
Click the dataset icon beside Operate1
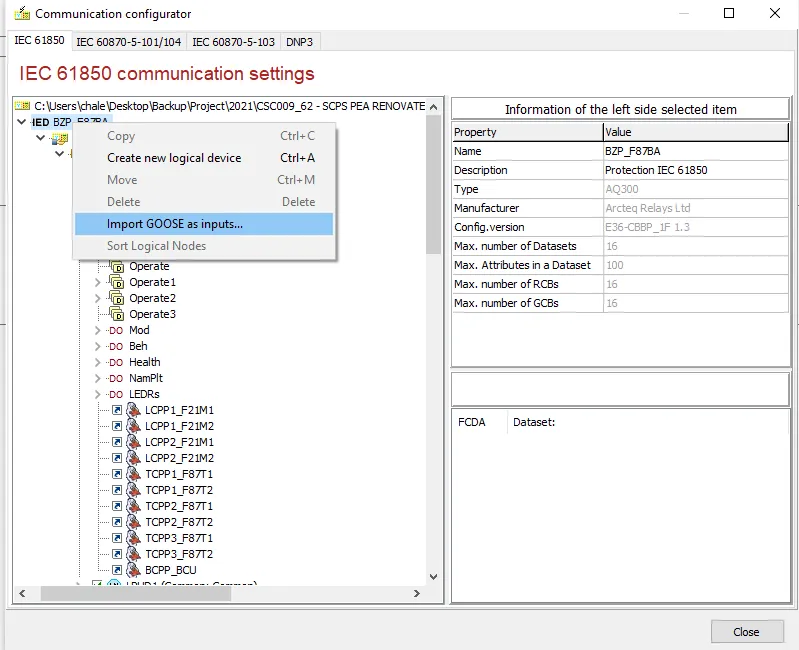pyautogui.click(x=117, y=282)
